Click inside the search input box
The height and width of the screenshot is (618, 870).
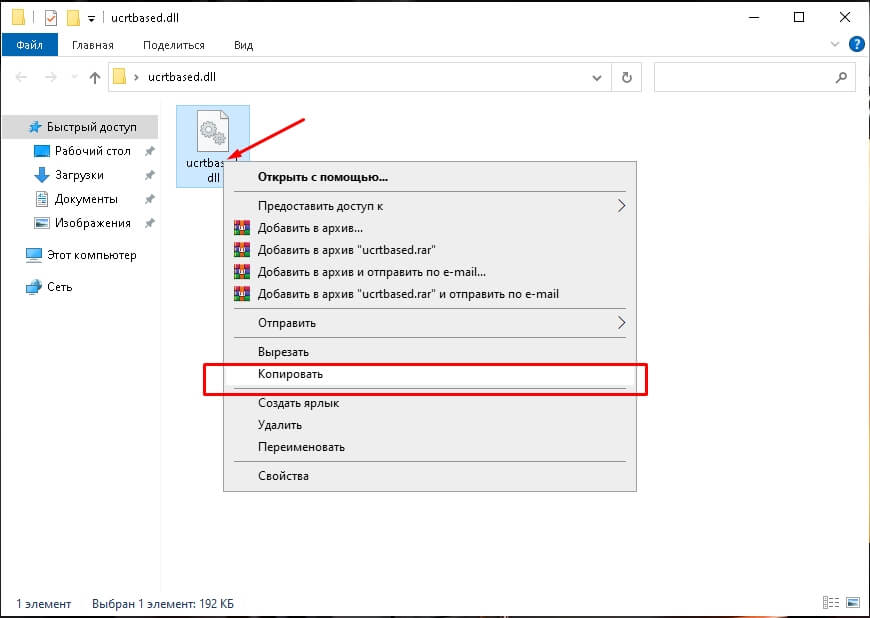(x=743, y=78)
